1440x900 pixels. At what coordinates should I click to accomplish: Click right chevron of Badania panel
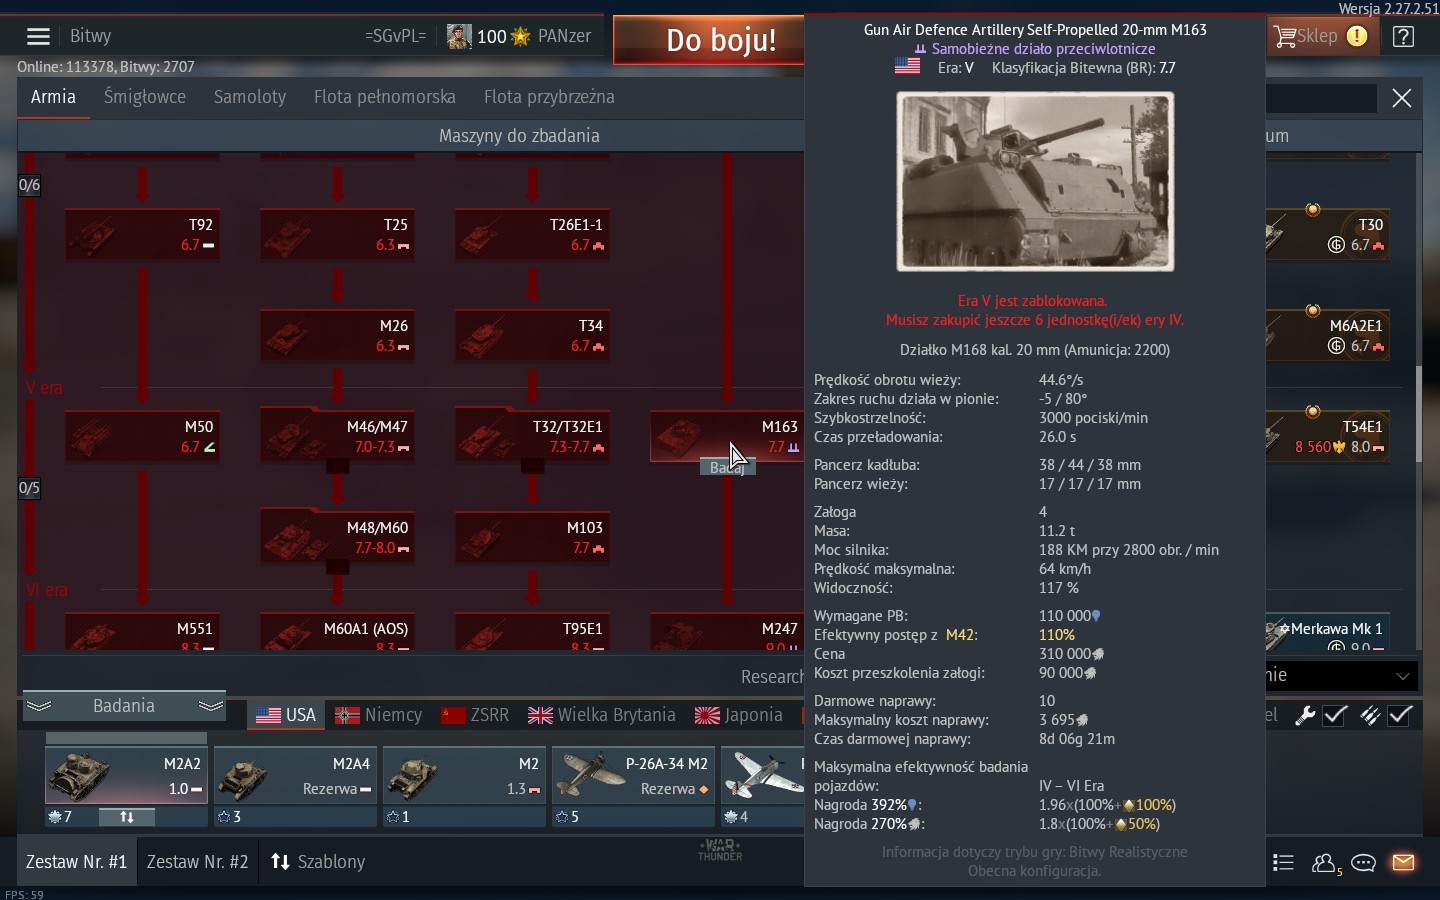click(211, 706)
